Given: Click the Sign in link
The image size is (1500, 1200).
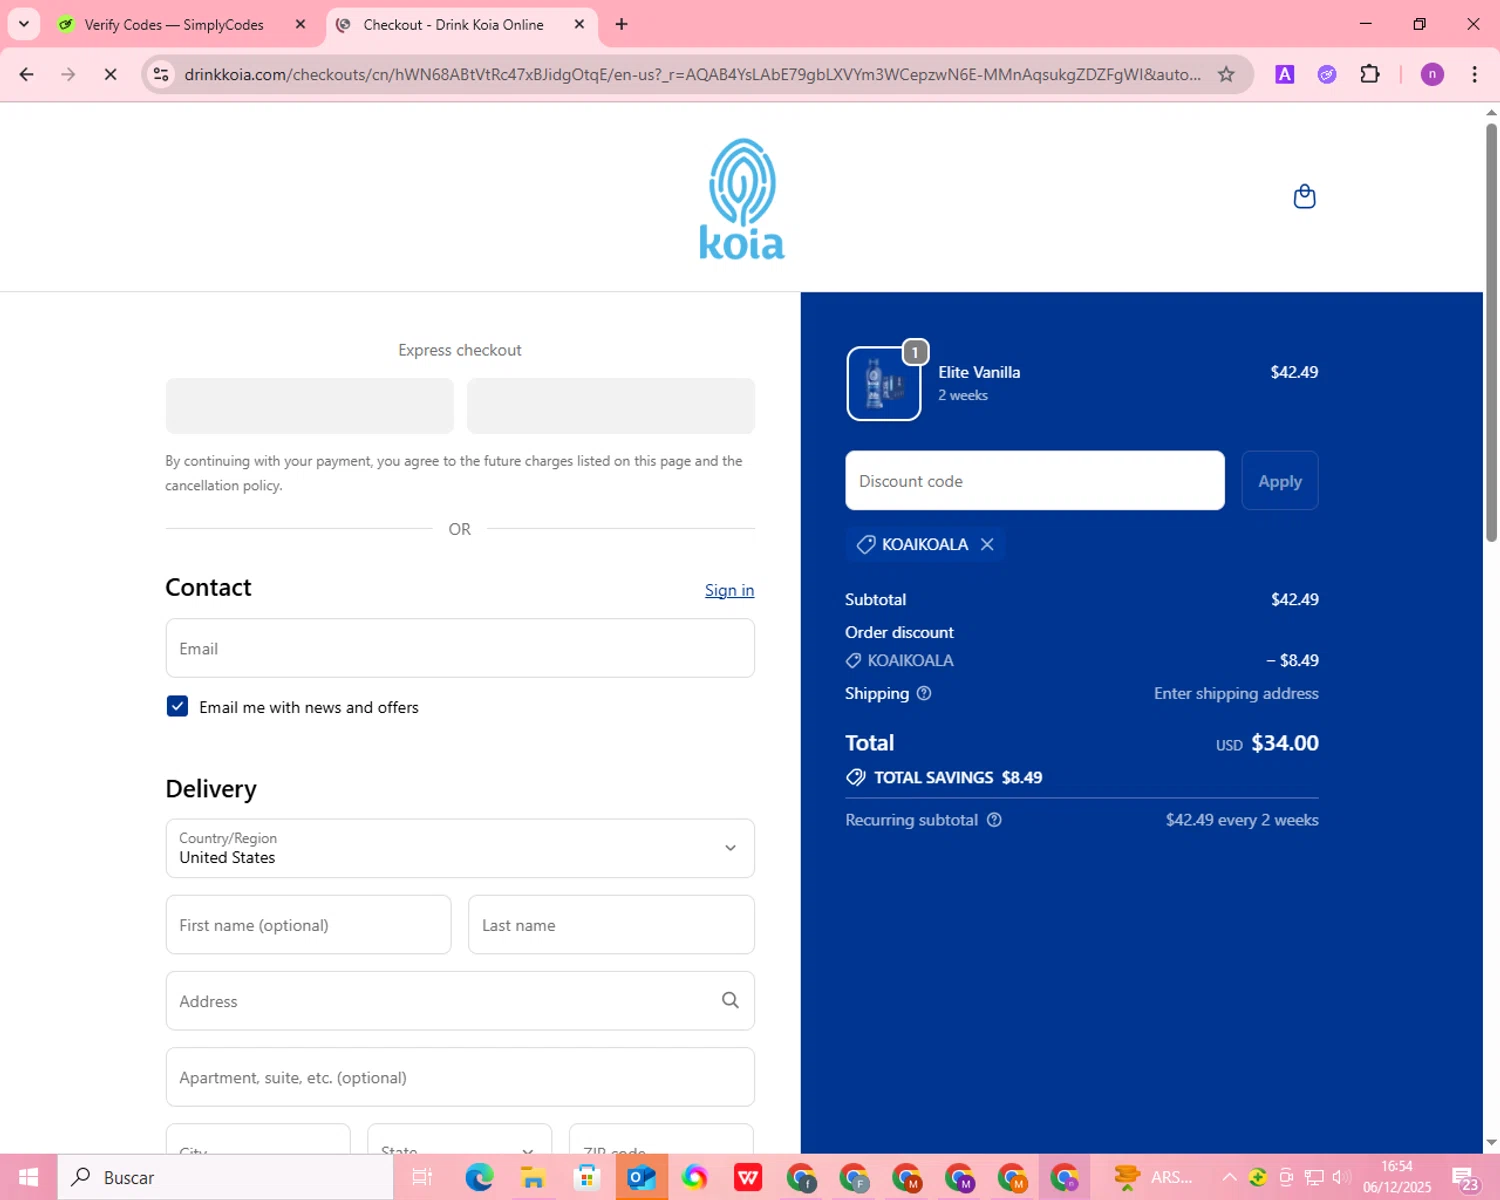Looking at the screenshot, I should click(x=729, y=590).
